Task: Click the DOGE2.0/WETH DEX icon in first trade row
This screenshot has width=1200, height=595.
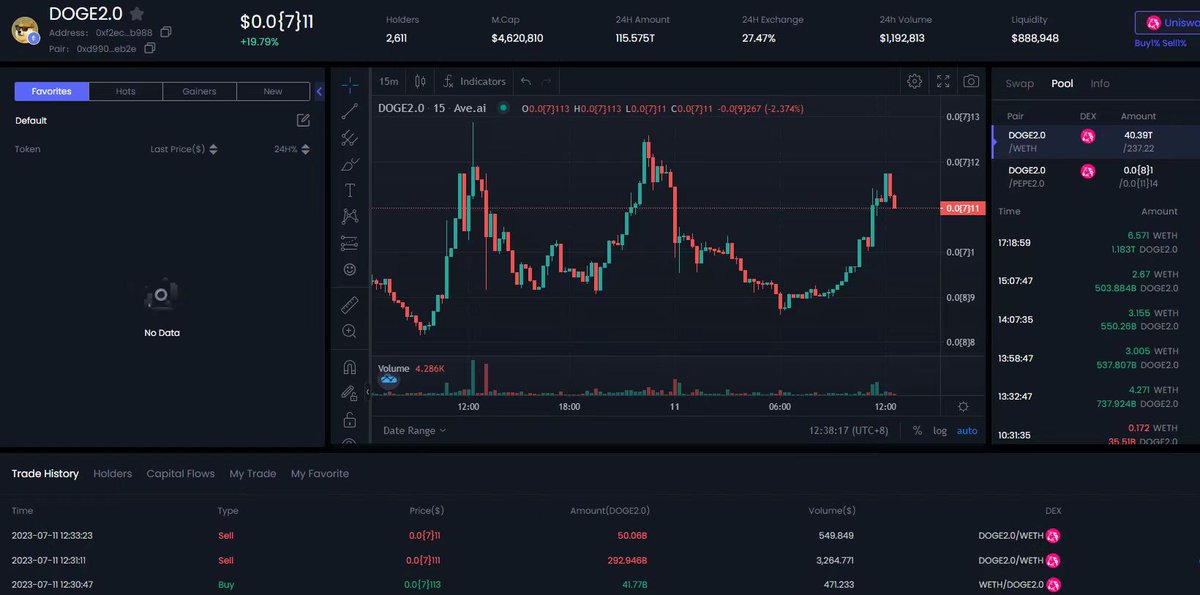Action: 1053,536
